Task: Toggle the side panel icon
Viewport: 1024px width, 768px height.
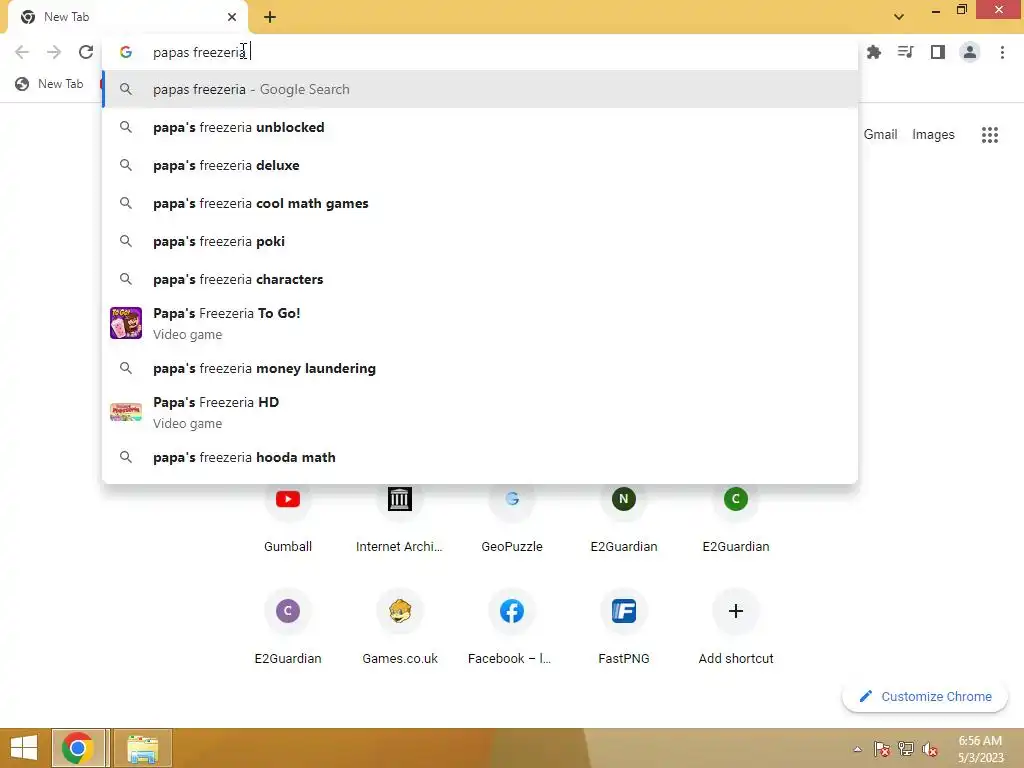Action: click(938, 52)
